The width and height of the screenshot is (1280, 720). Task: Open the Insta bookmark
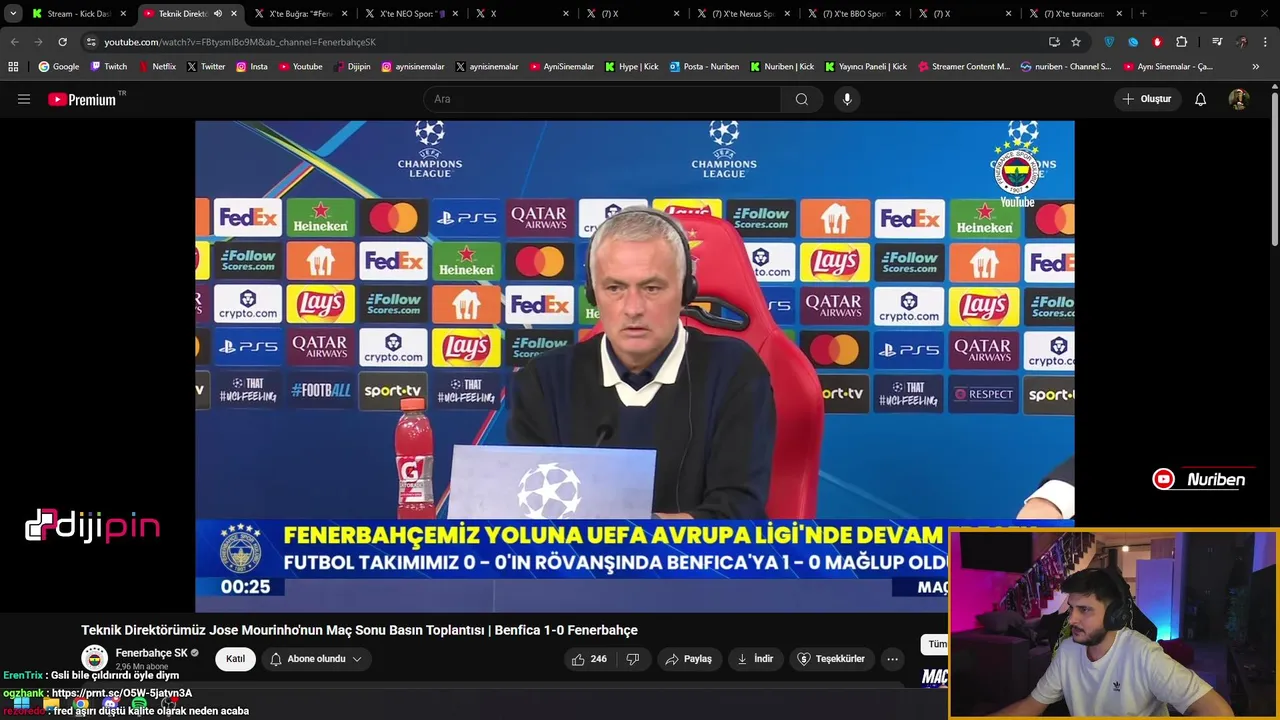252,66
